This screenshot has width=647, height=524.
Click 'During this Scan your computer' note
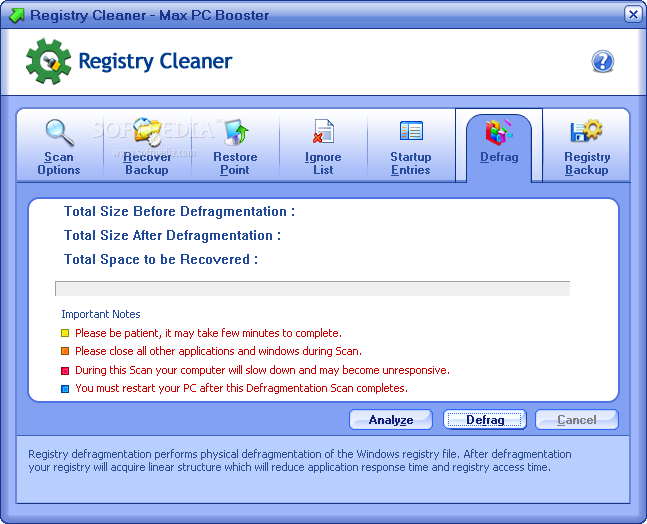[x=262, y=370]
